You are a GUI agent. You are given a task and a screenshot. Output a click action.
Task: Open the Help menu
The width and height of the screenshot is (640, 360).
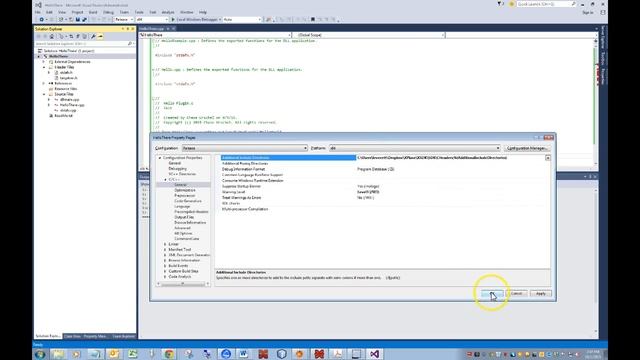pos(202,12)
